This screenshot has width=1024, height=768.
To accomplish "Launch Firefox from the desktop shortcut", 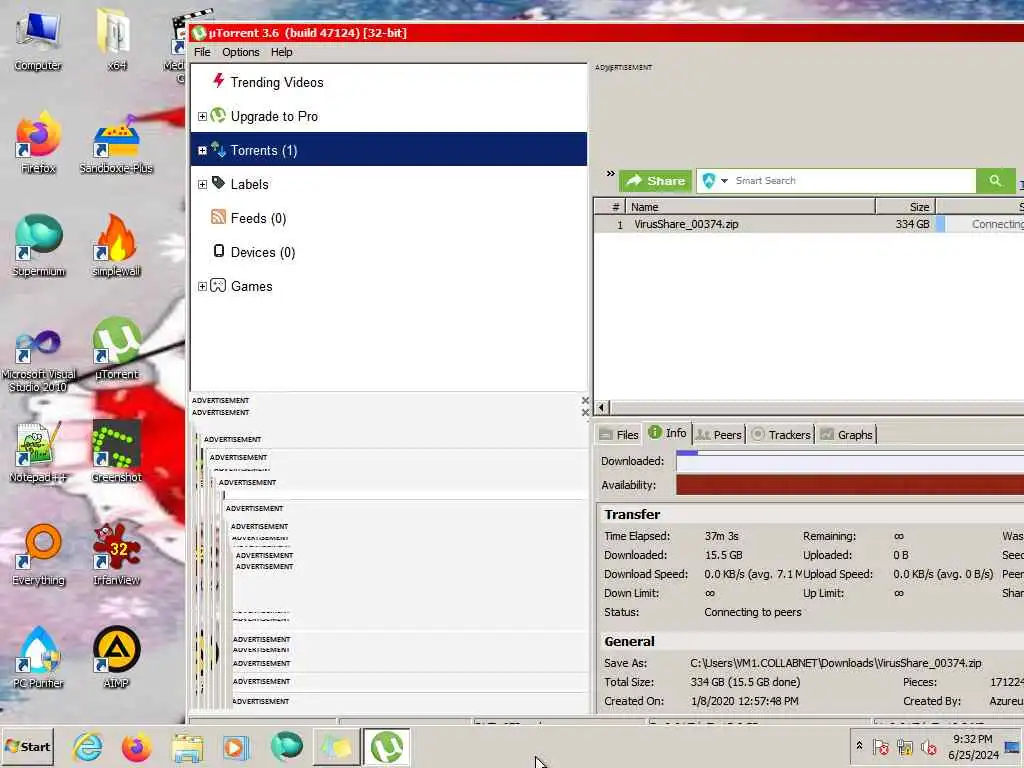I will tap(38, 142).
